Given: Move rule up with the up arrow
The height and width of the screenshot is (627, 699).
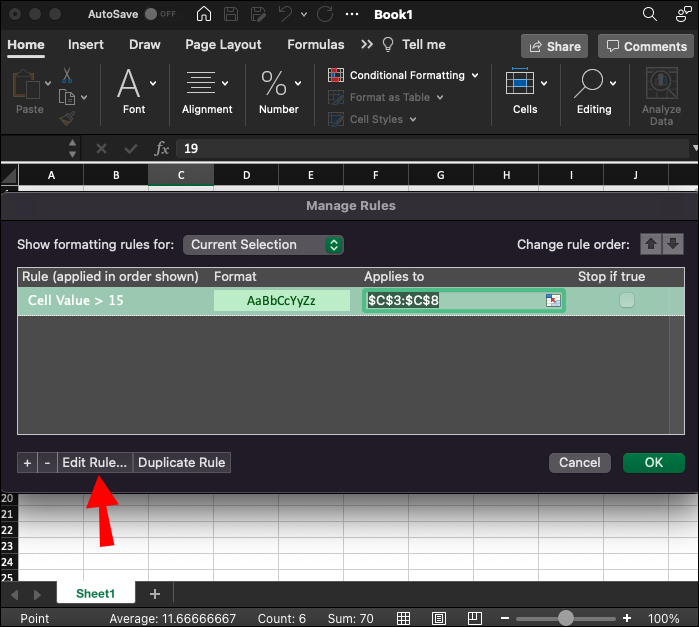Looking at the screenshot, I should tap(650, 244).
